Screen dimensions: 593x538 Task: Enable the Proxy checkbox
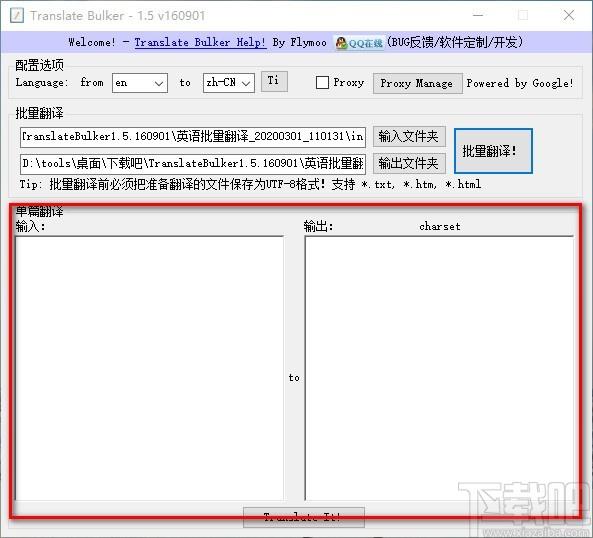coord(322,82)
